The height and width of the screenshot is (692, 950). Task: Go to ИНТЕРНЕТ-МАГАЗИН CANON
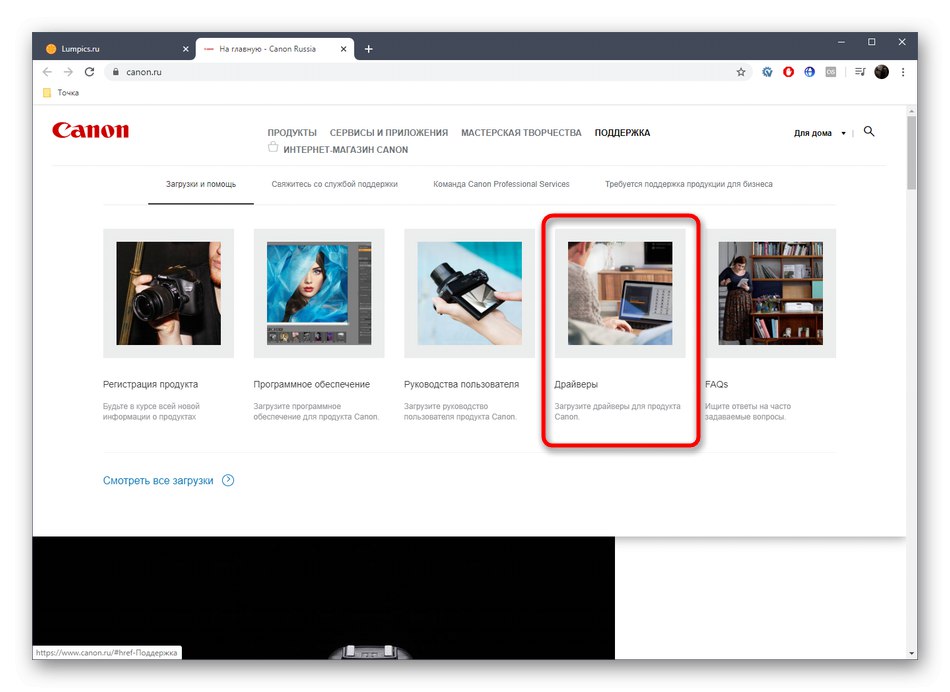coord(345,150)
